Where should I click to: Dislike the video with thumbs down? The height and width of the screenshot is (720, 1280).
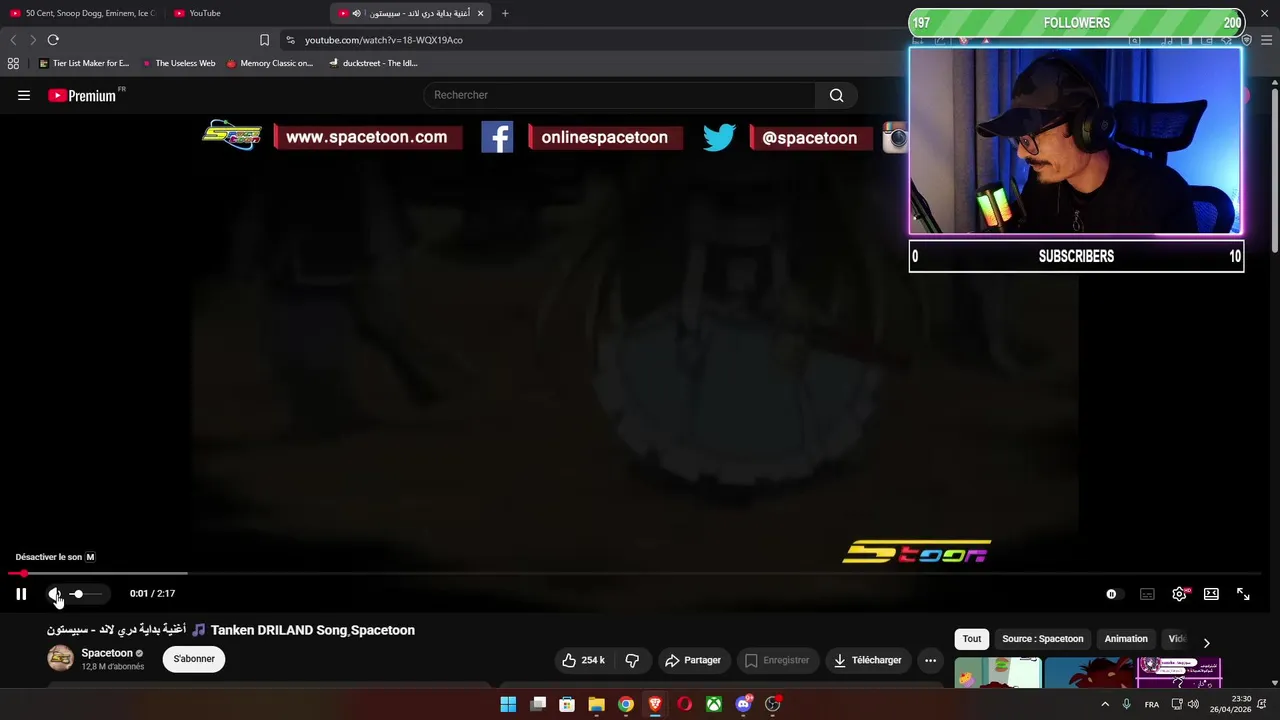click(632, 660)
